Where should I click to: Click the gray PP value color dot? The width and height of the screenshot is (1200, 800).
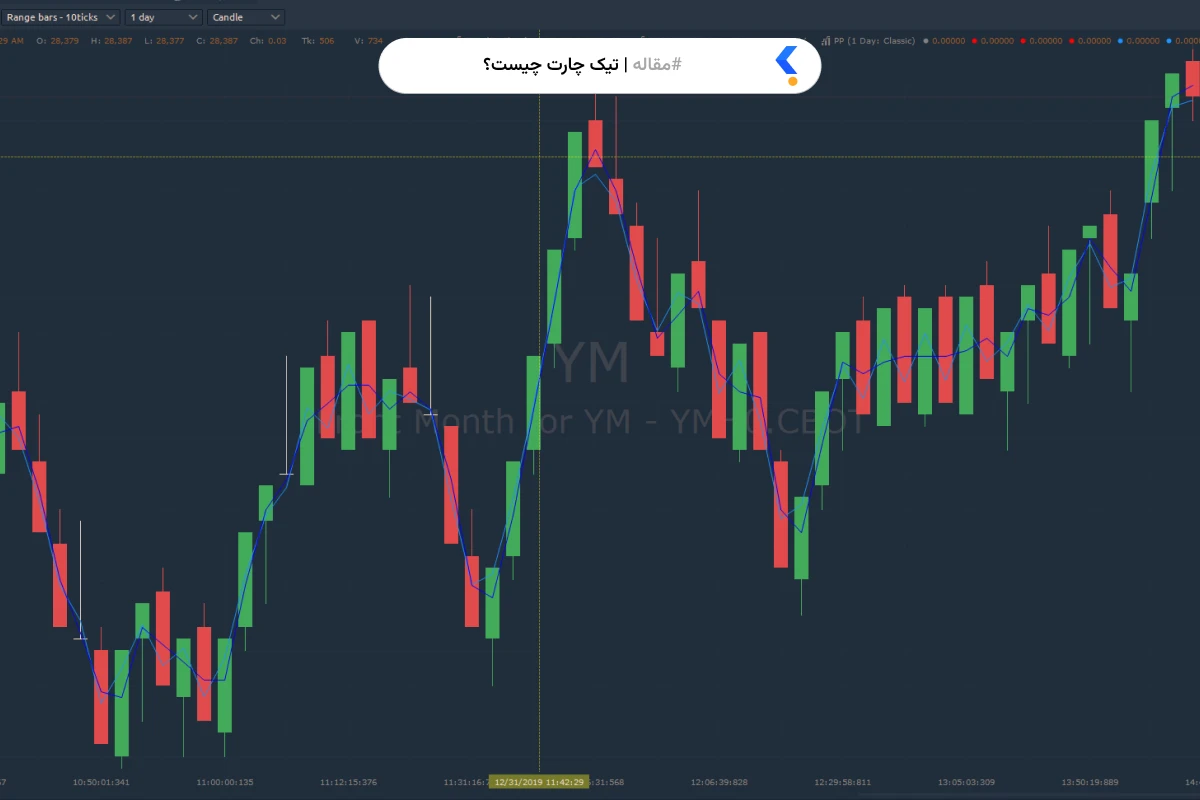click(x=925, y=41)
